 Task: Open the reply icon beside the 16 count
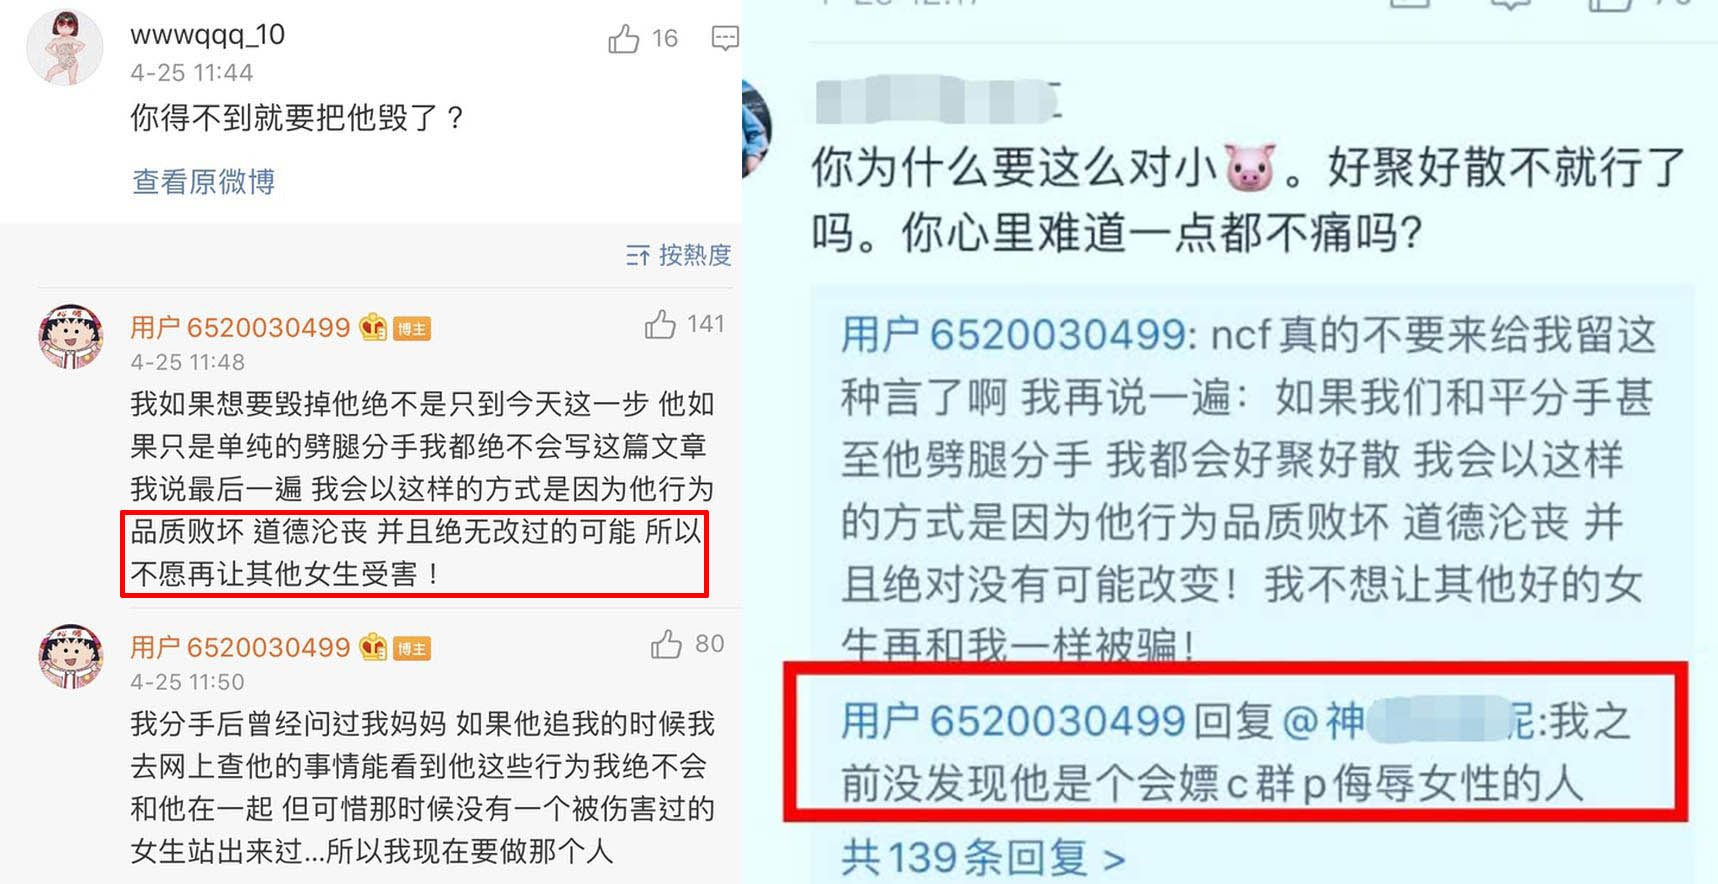[725, 39]
